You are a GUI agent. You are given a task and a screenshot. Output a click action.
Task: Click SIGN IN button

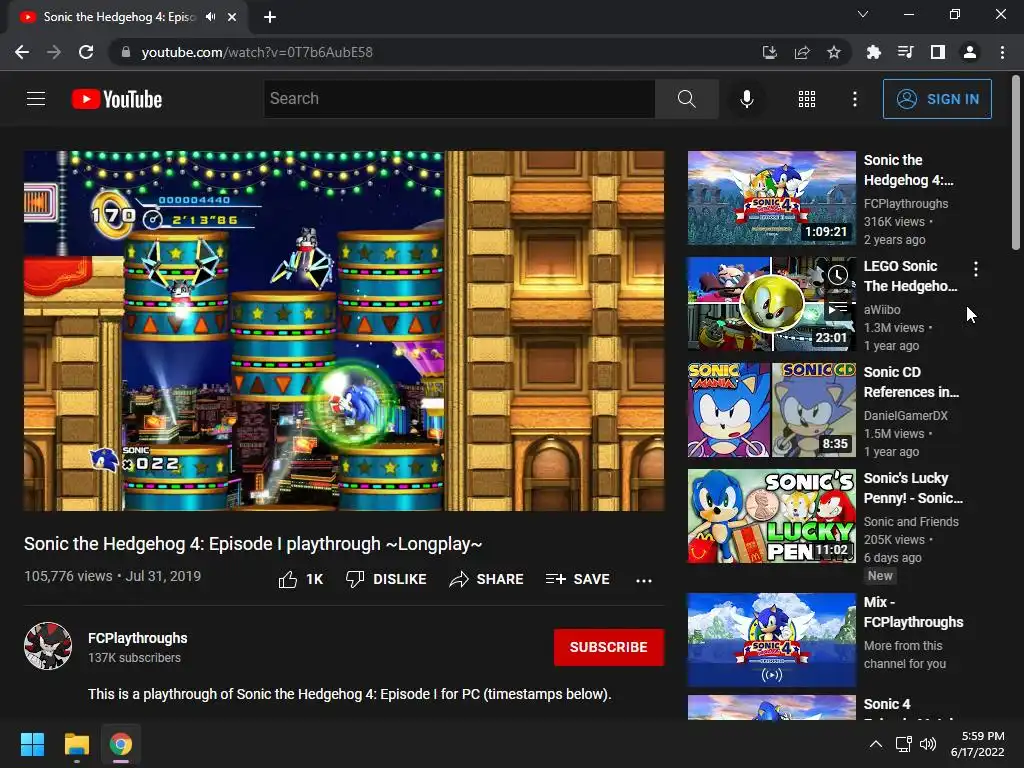point(937,99)
